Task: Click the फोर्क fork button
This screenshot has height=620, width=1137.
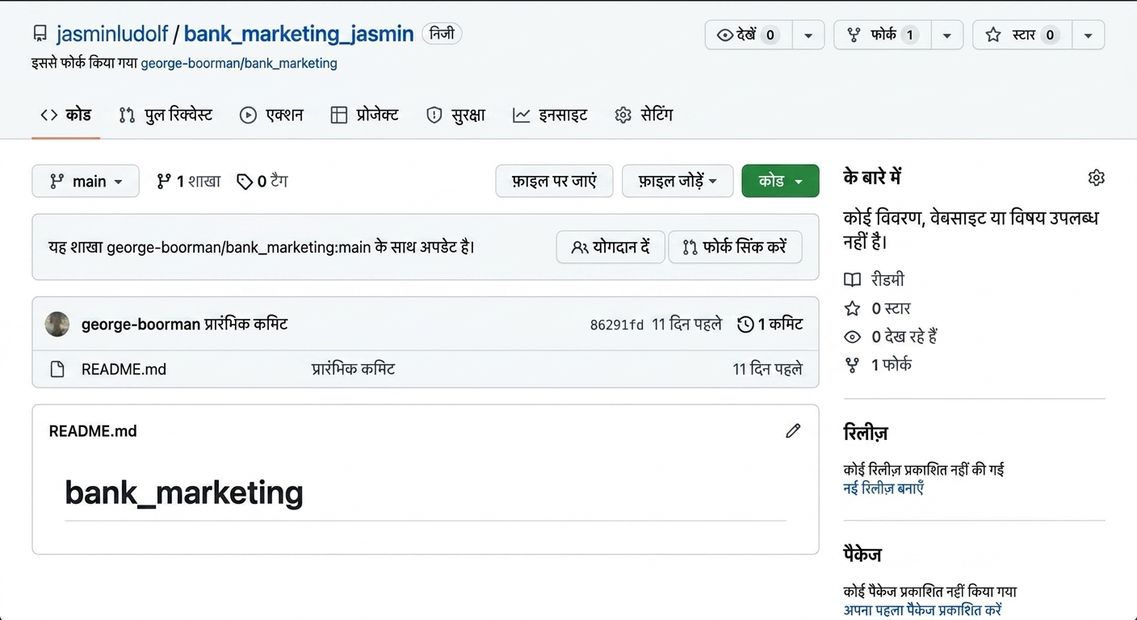Action: (882, 34)
